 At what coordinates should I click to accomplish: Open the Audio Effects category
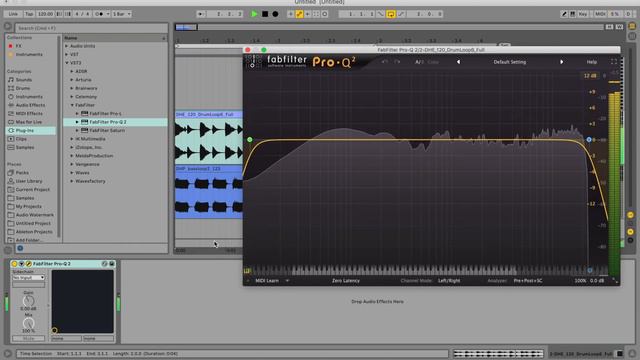(x=30, y=105)
